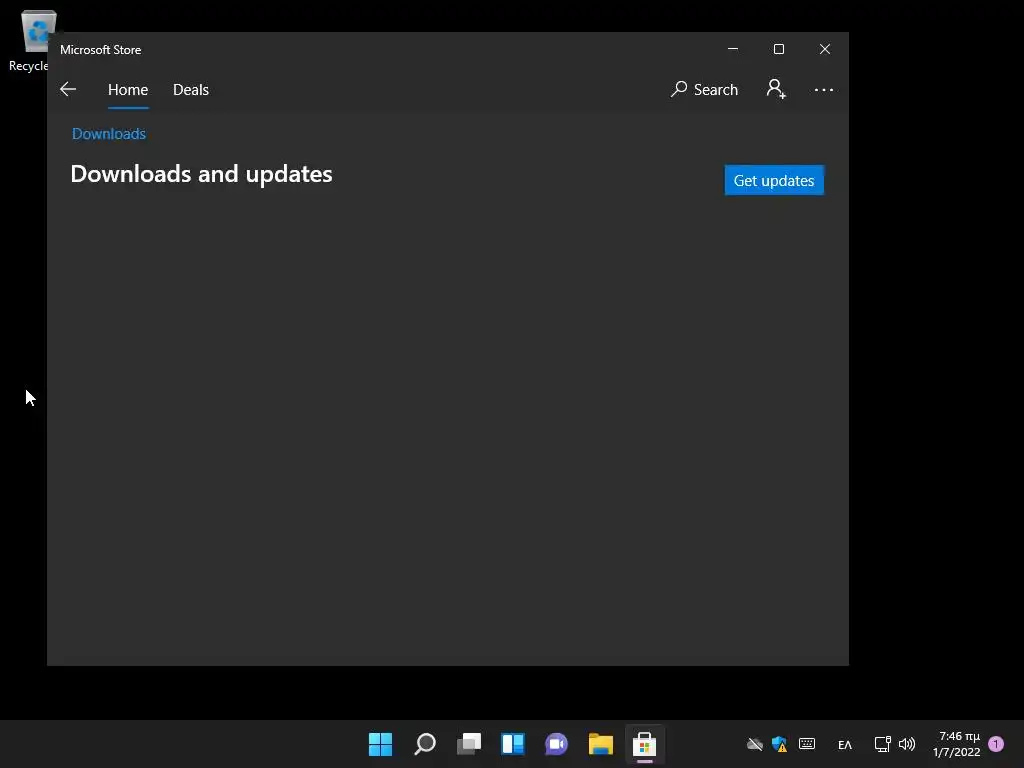
Task: Open Windows Security tray icon
Action: click(x=779, y=744)
